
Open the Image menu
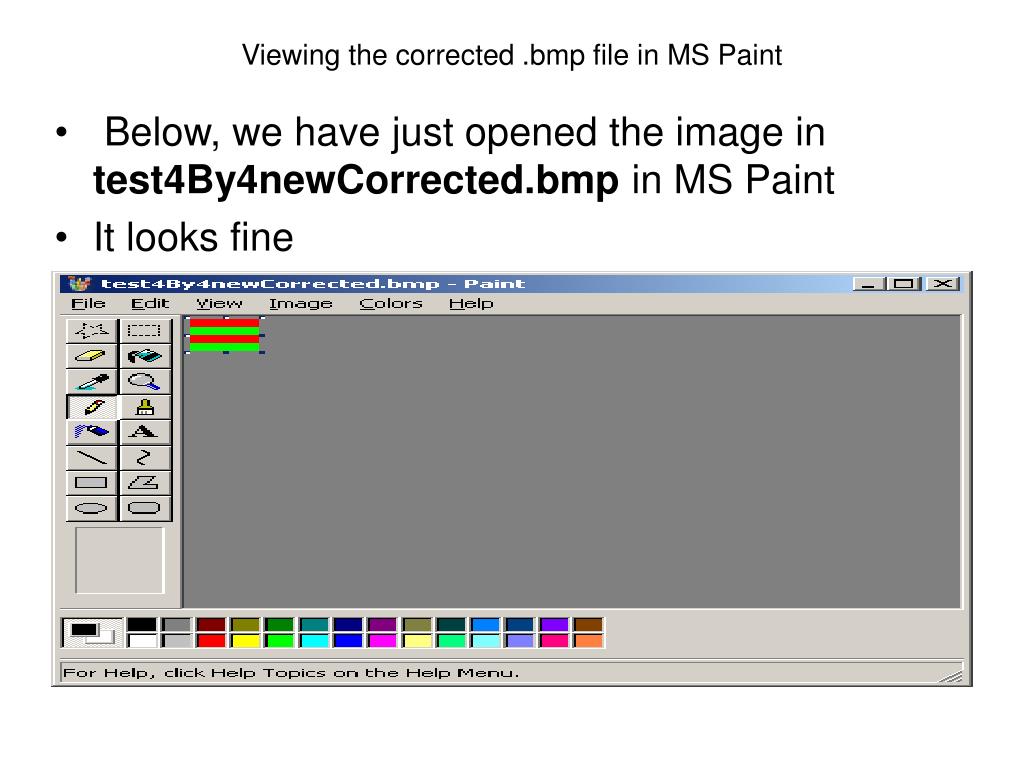tap(300, 304)
